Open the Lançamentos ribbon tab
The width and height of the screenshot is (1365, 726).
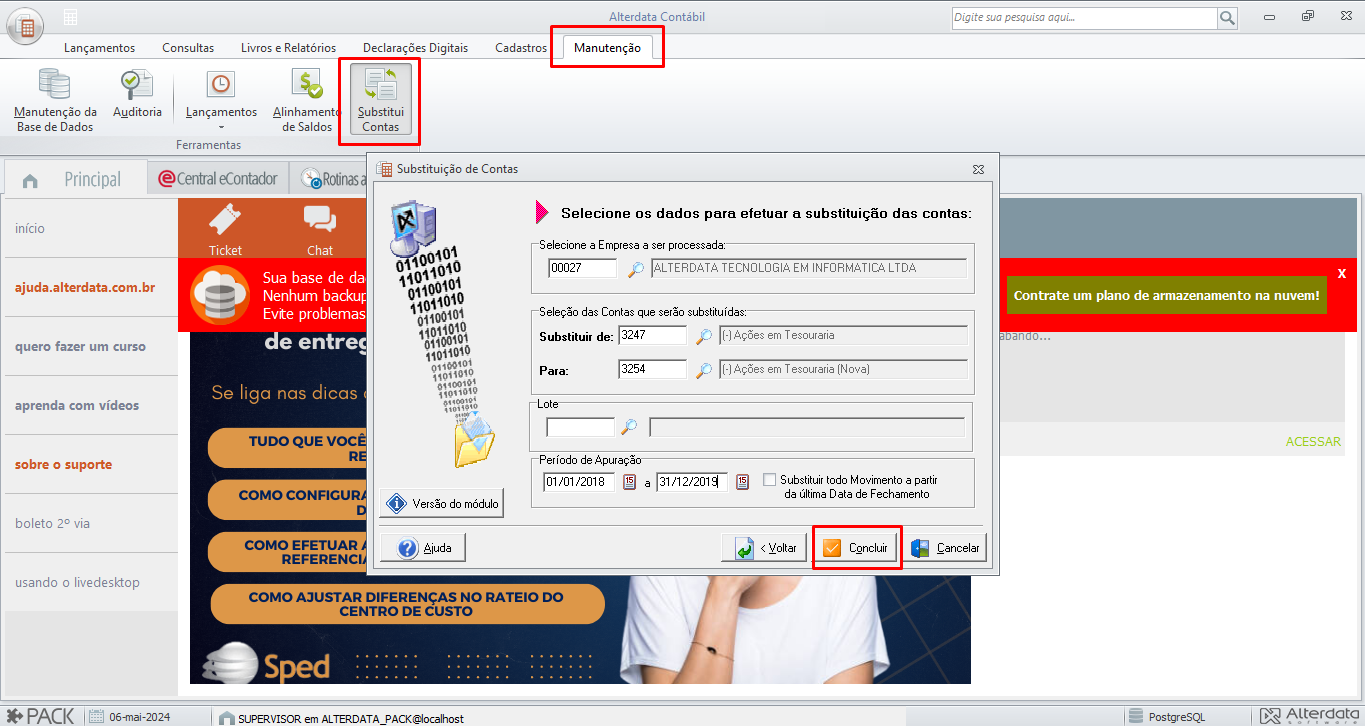pyautogui.click(x=99, y=48)
